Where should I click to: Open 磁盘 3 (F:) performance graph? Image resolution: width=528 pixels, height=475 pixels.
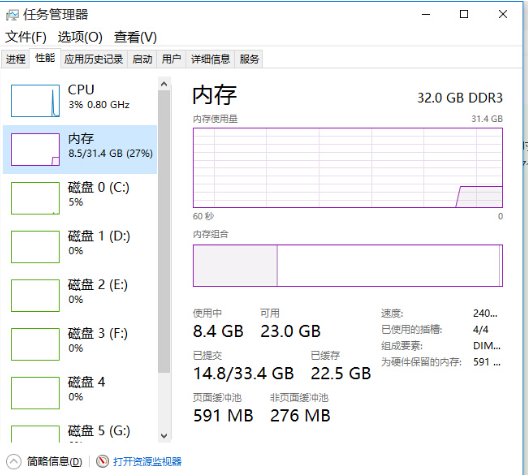pos(35,344)
